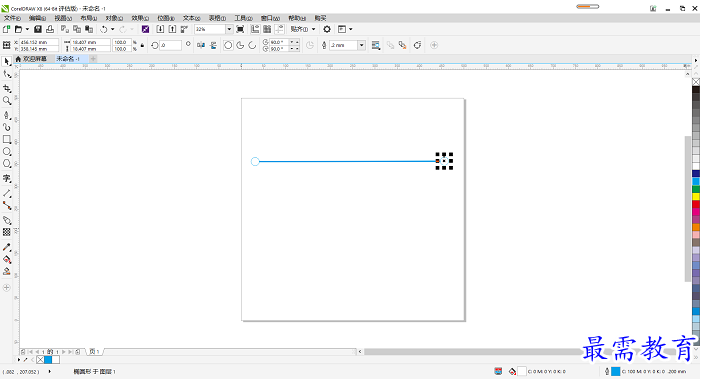This screenshot has height=380, width=704.
Task: Open the Effects menu
Action: tap(140, 18)
